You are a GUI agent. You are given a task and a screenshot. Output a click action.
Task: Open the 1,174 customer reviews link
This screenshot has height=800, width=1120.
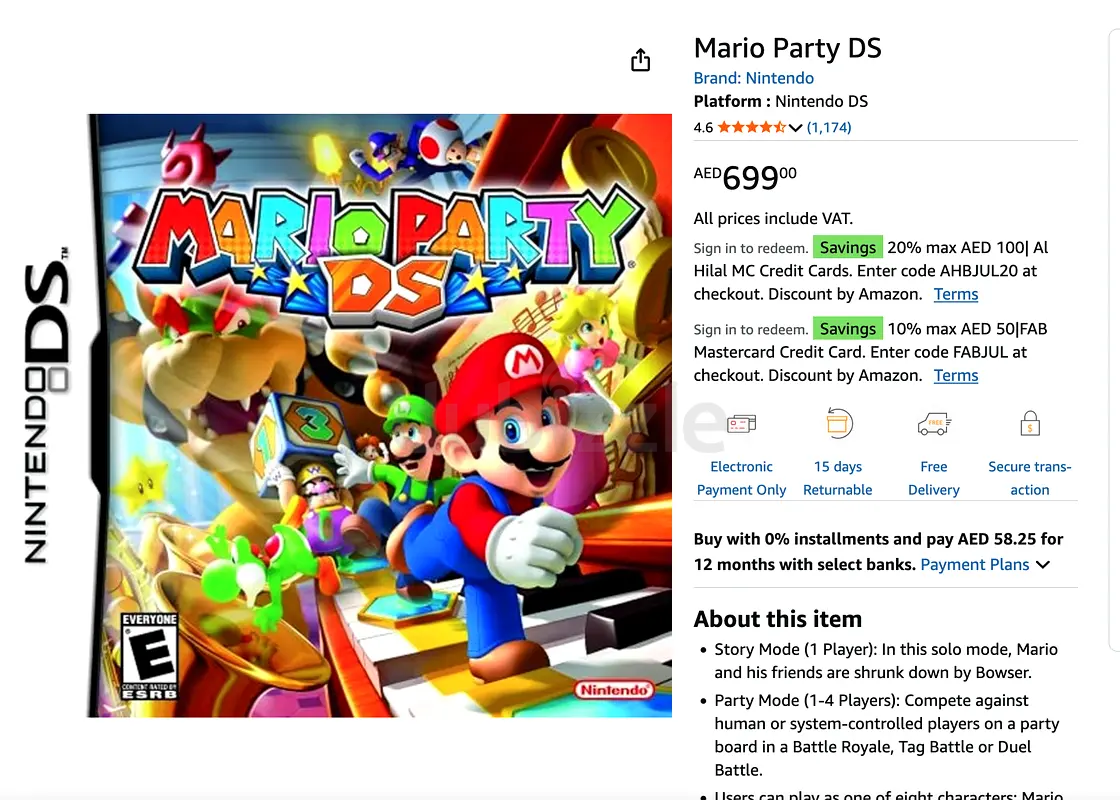click(x=829, y=127)
